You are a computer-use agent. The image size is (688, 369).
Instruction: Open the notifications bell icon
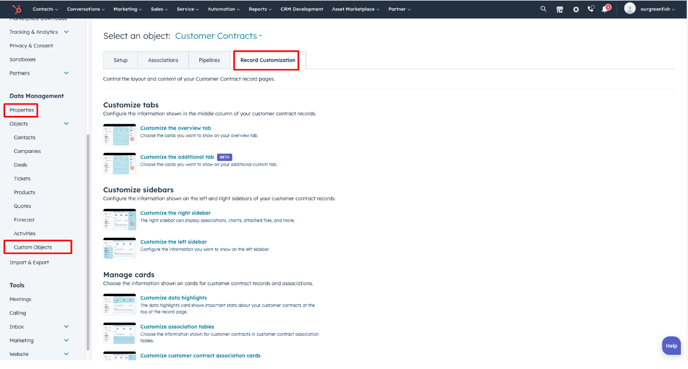click(606, 9)
